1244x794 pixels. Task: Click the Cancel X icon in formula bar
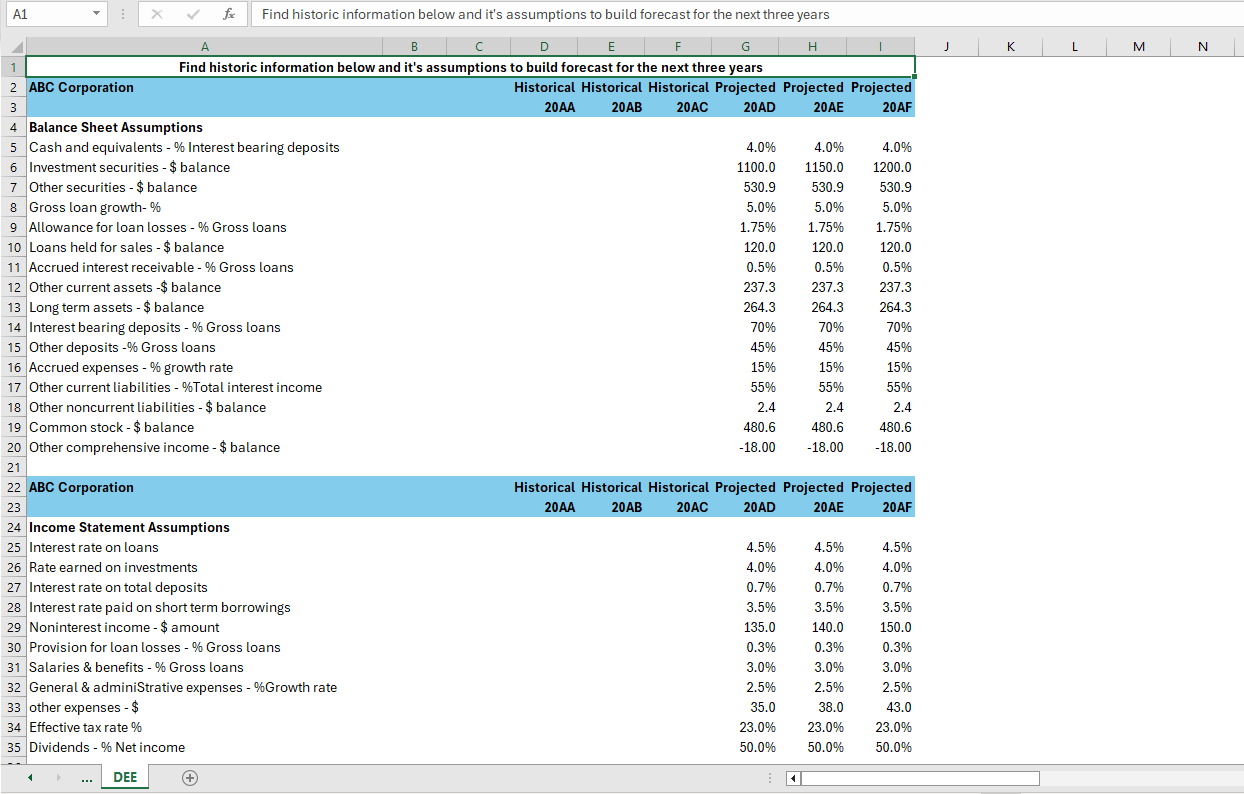(x=157, y=14)
